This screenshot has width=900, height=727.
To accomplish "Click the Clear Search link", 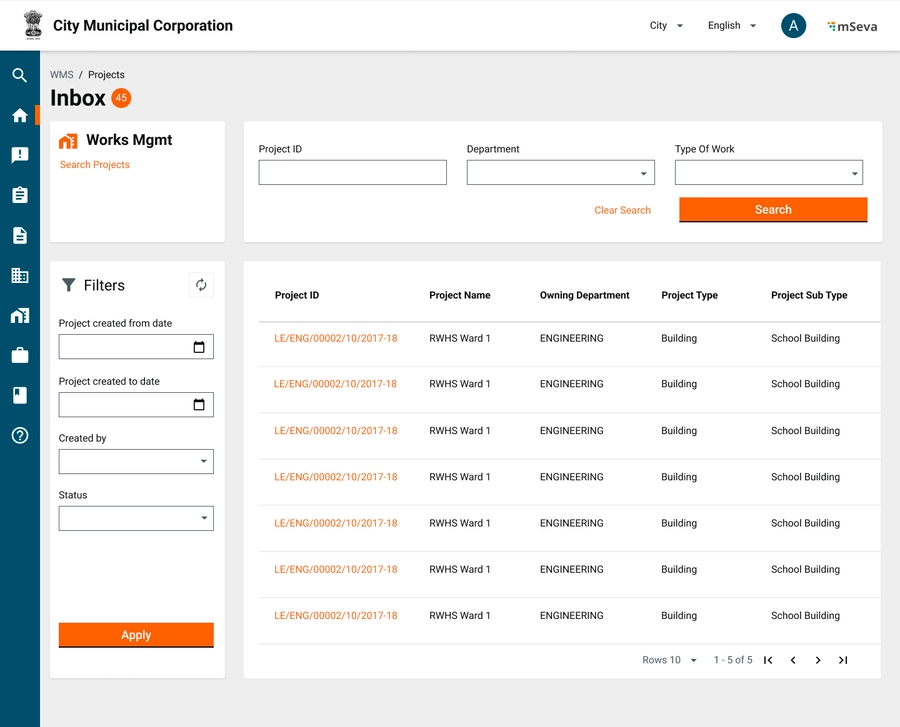I will coord(622,210).
